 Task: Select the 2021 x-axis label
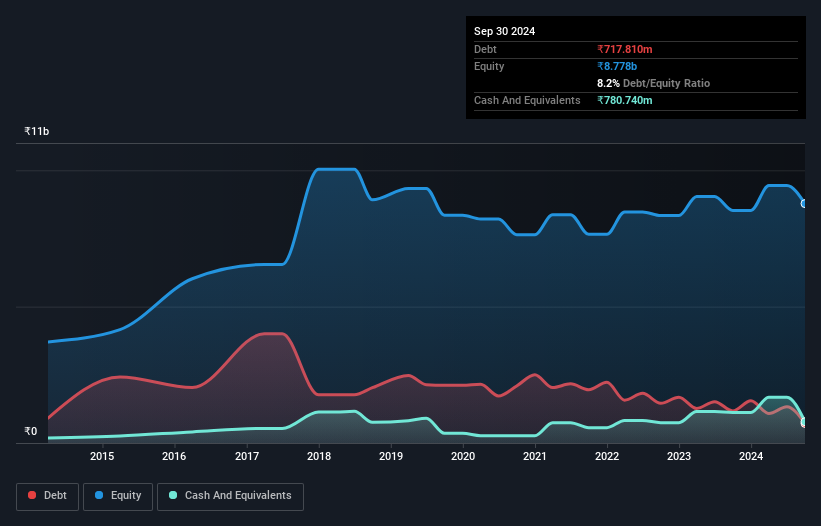point(535,456)
